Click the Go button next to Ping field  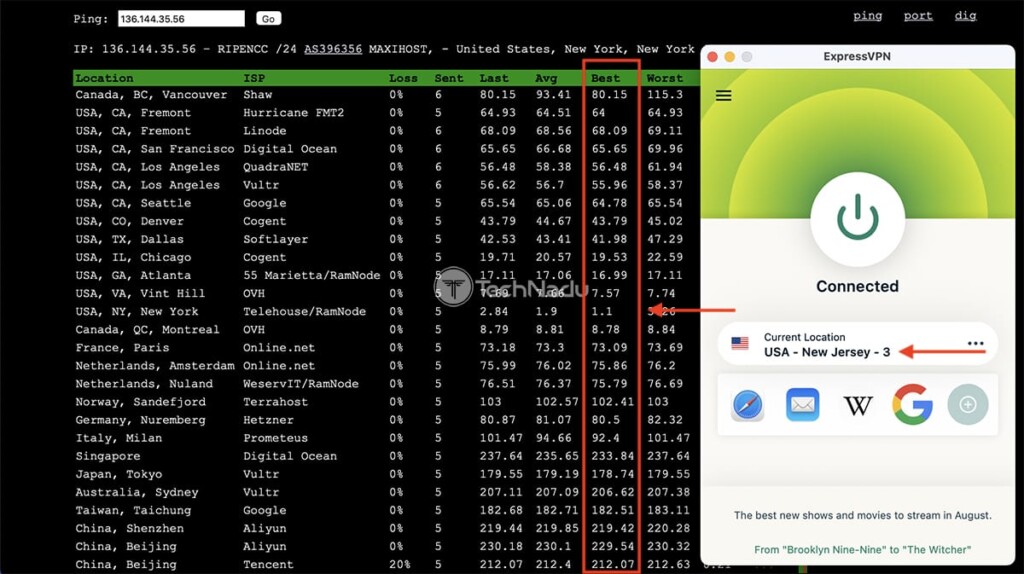click(x=268, y=19)
